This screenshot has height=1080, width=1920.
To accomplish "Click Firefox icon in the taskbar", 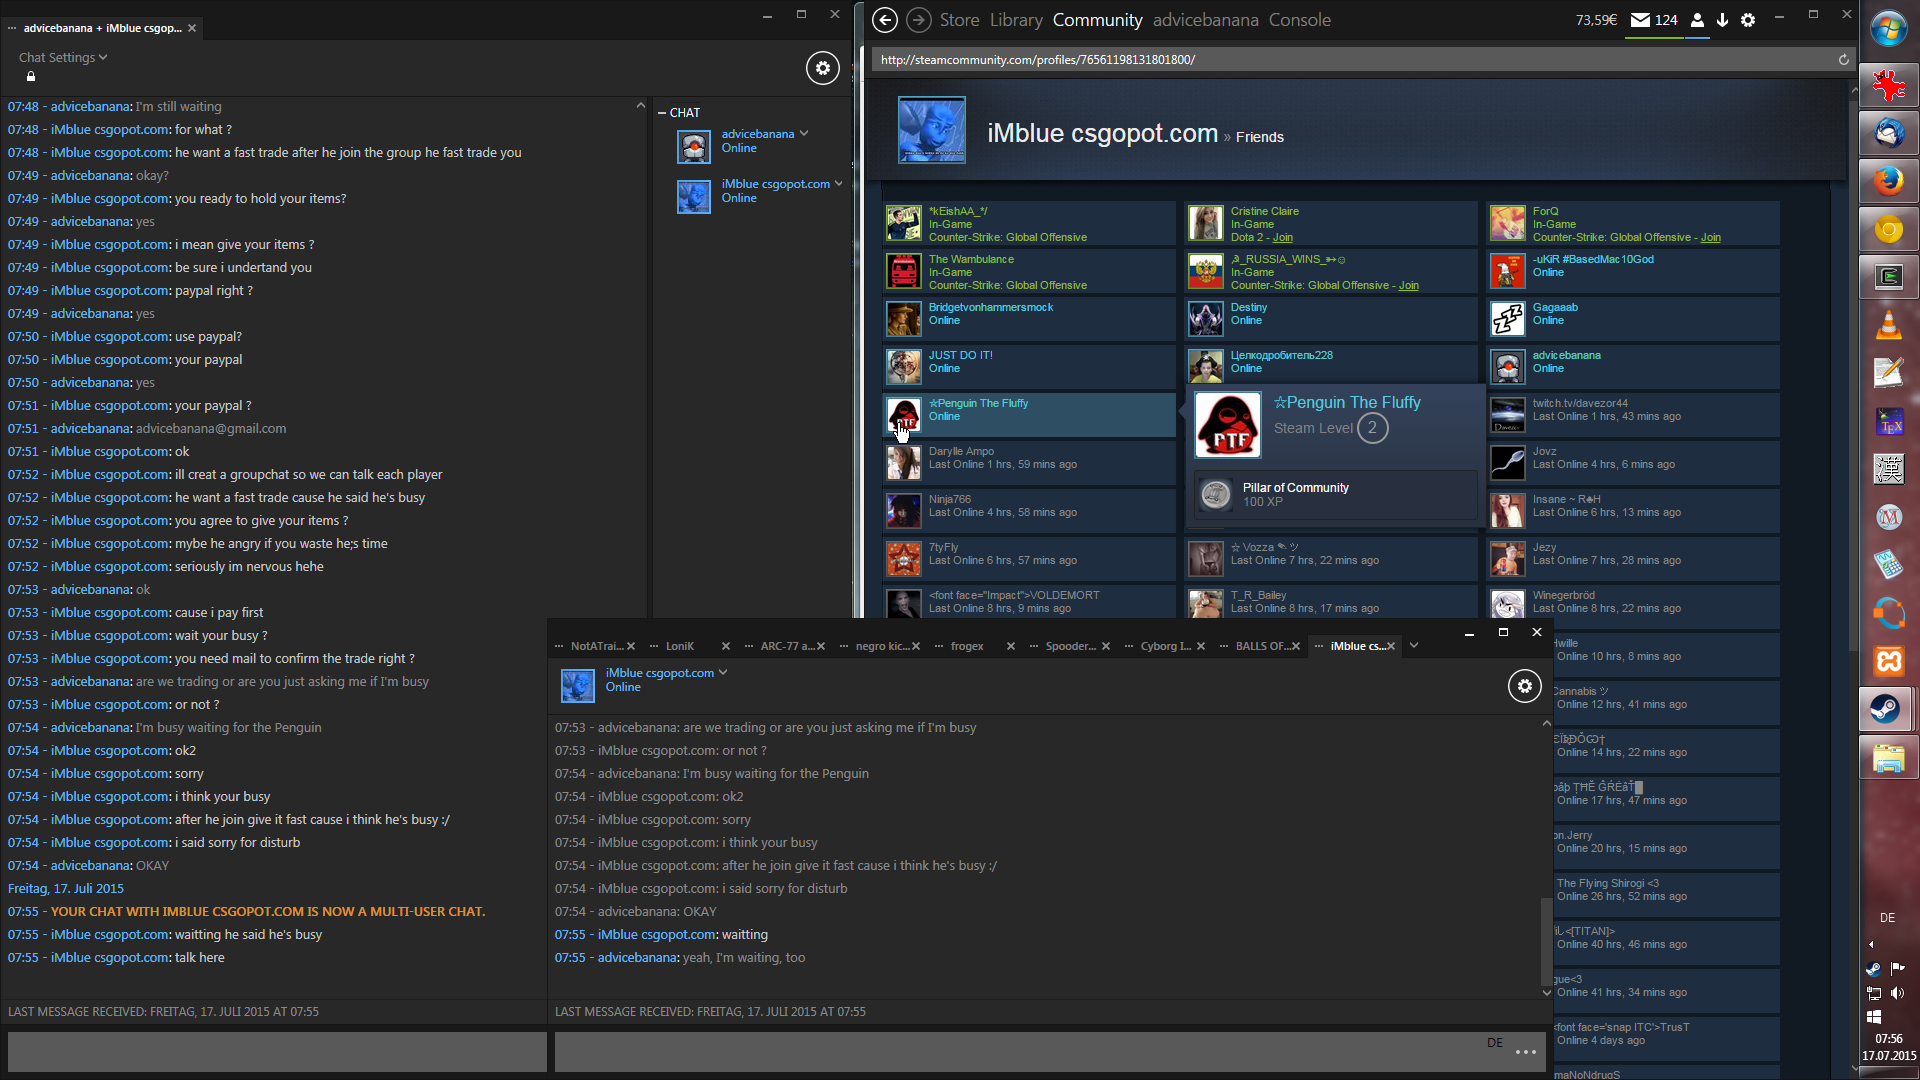I will tap(1888, 181).
